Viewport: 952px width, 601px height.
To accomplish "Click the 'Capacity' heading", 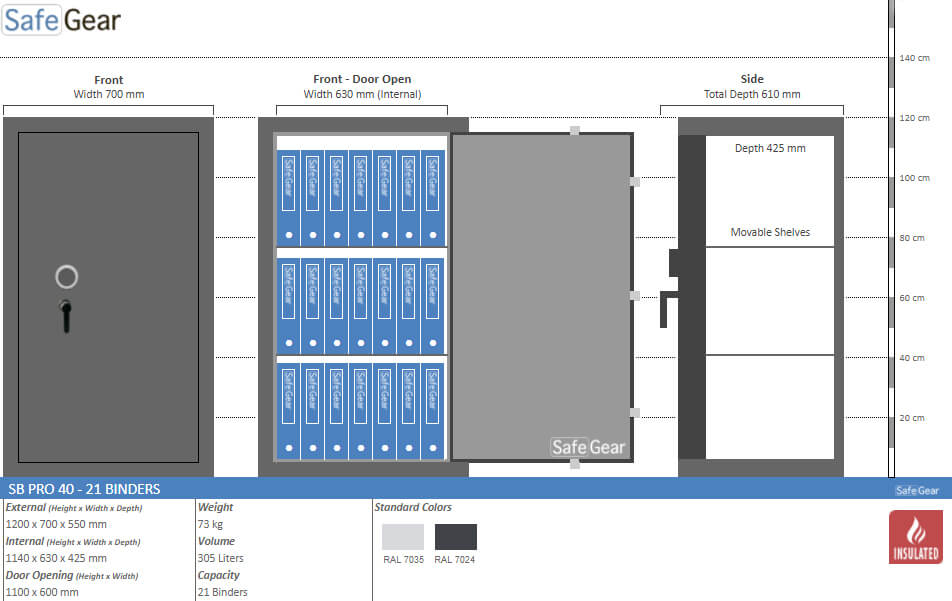I will click(x=219, y=575).
